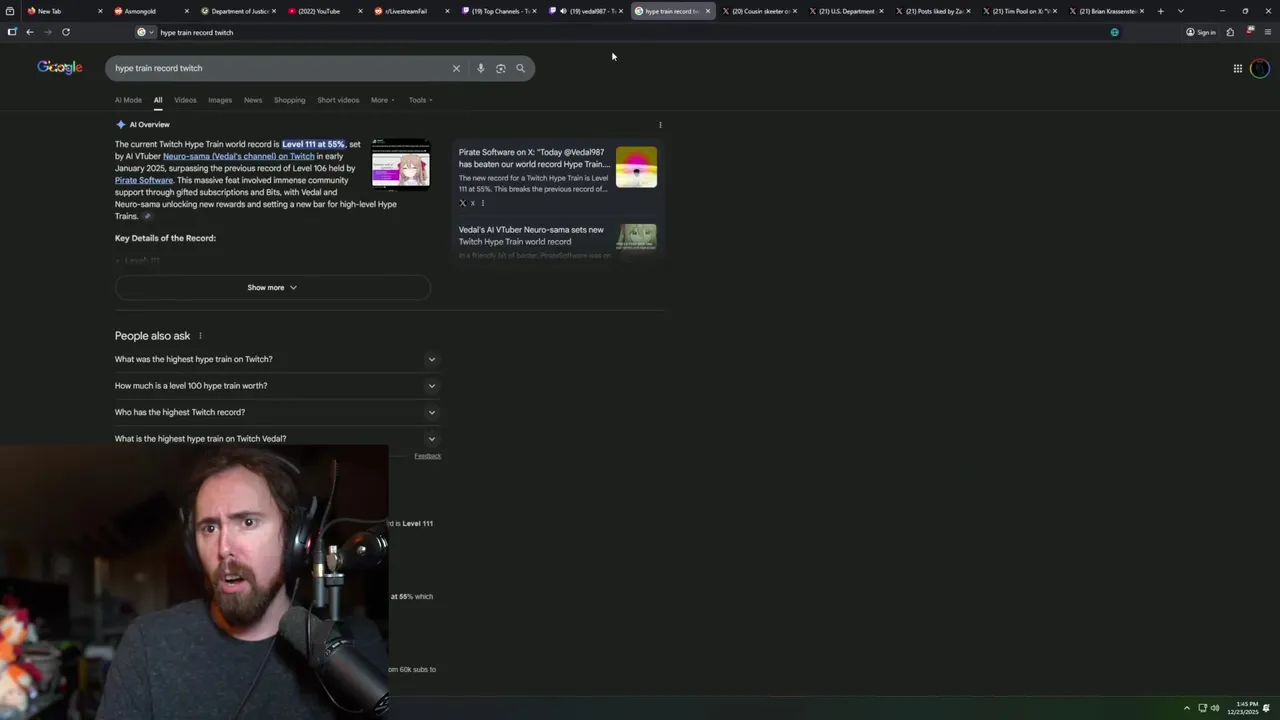Switch to AI Mode search

(x=128, y=100)
